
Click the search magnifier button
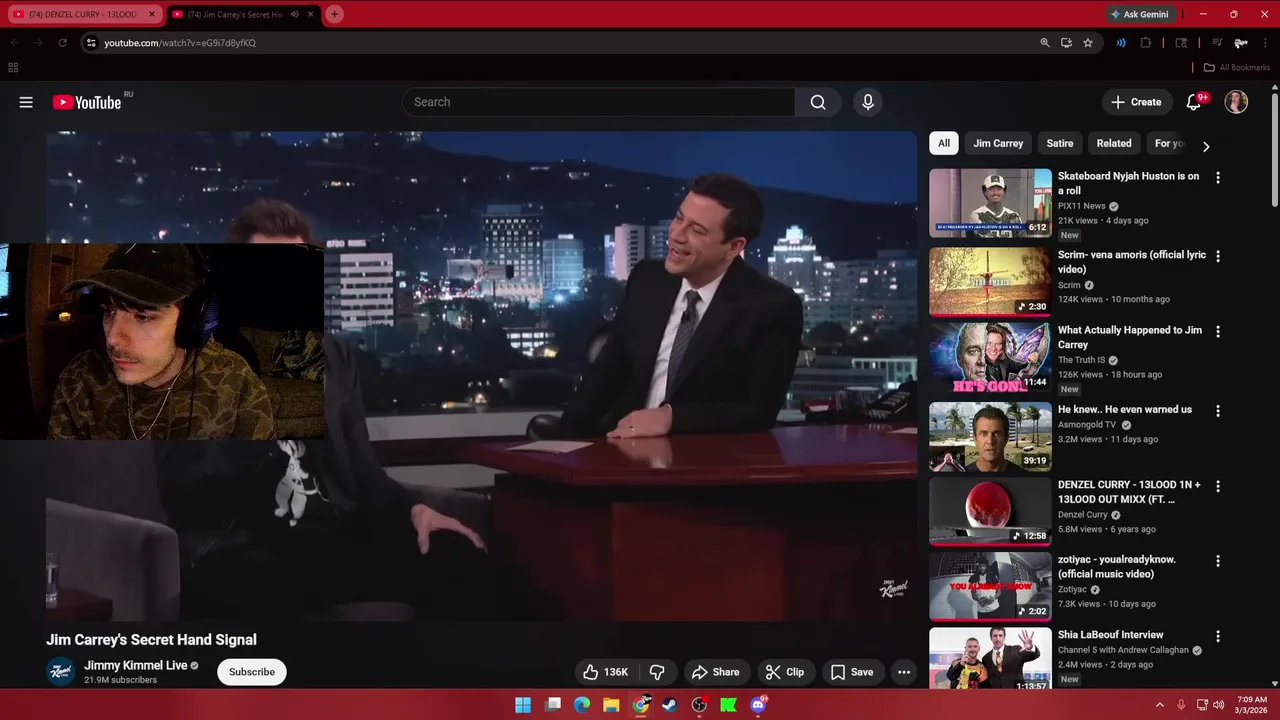(x=818, y=102)
